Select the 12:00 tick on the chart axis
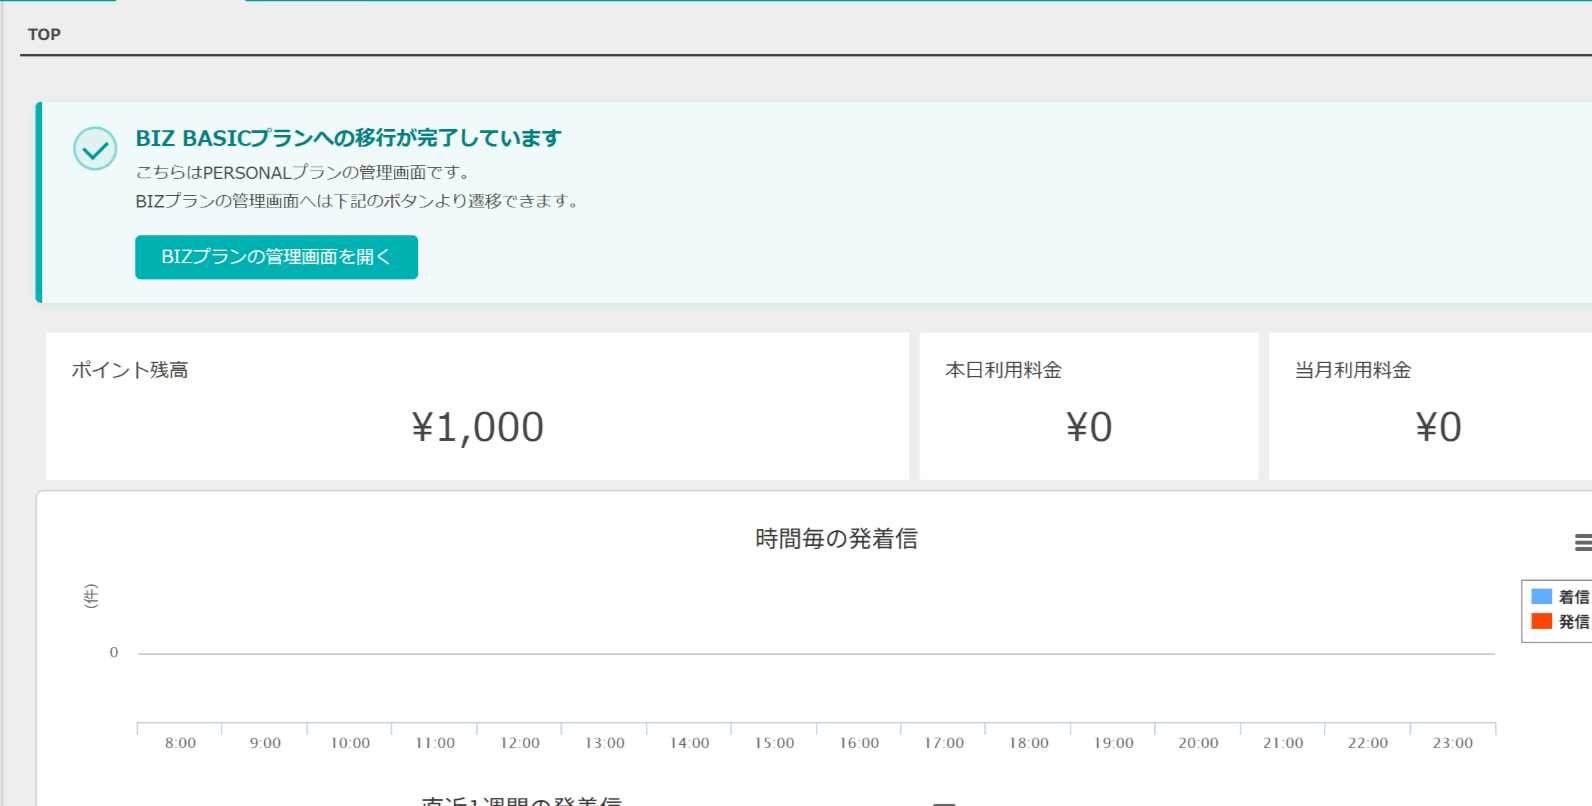This screenshot has width=1592, height=806. [520, 743]
